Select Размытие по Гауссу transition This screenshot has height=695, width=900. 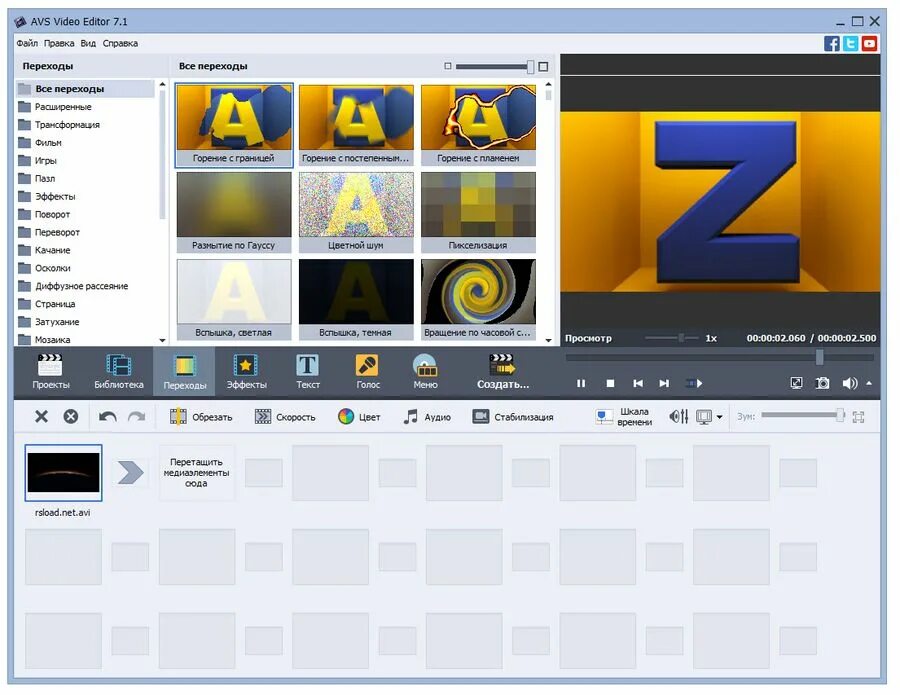[234, 212]
